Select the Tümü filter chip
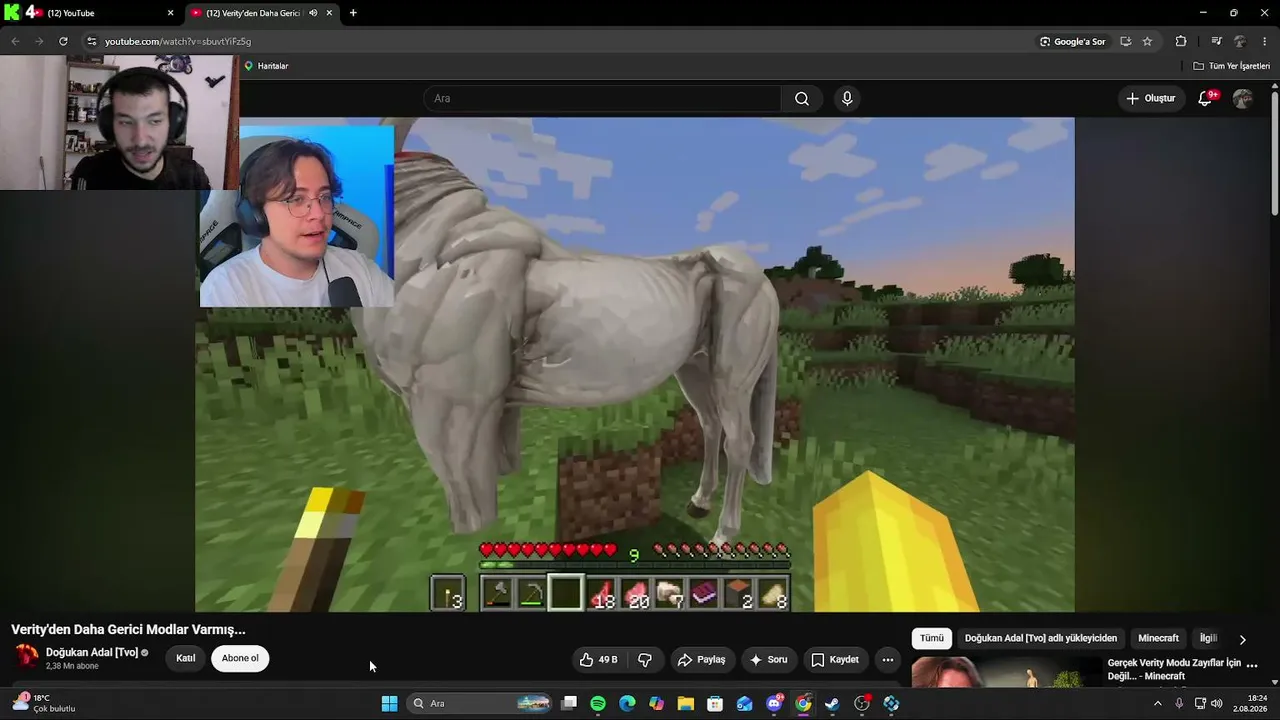This screenshot has height=720, width=1280. [932, 638]
